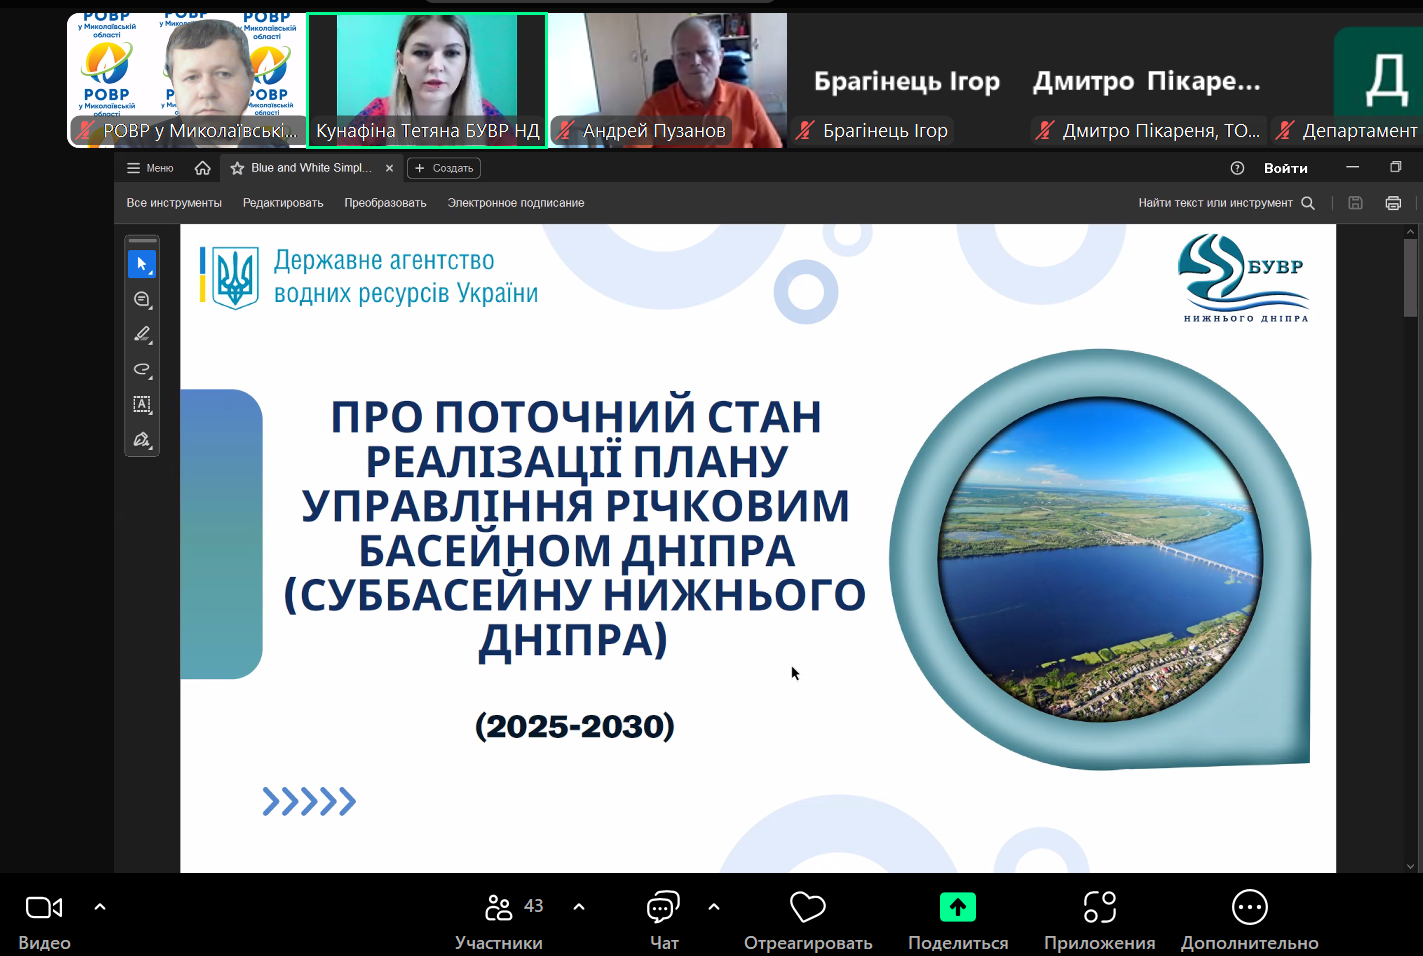
Task: Click Найти текст или инструмент search field
Action: click(x=1215, y=203)
